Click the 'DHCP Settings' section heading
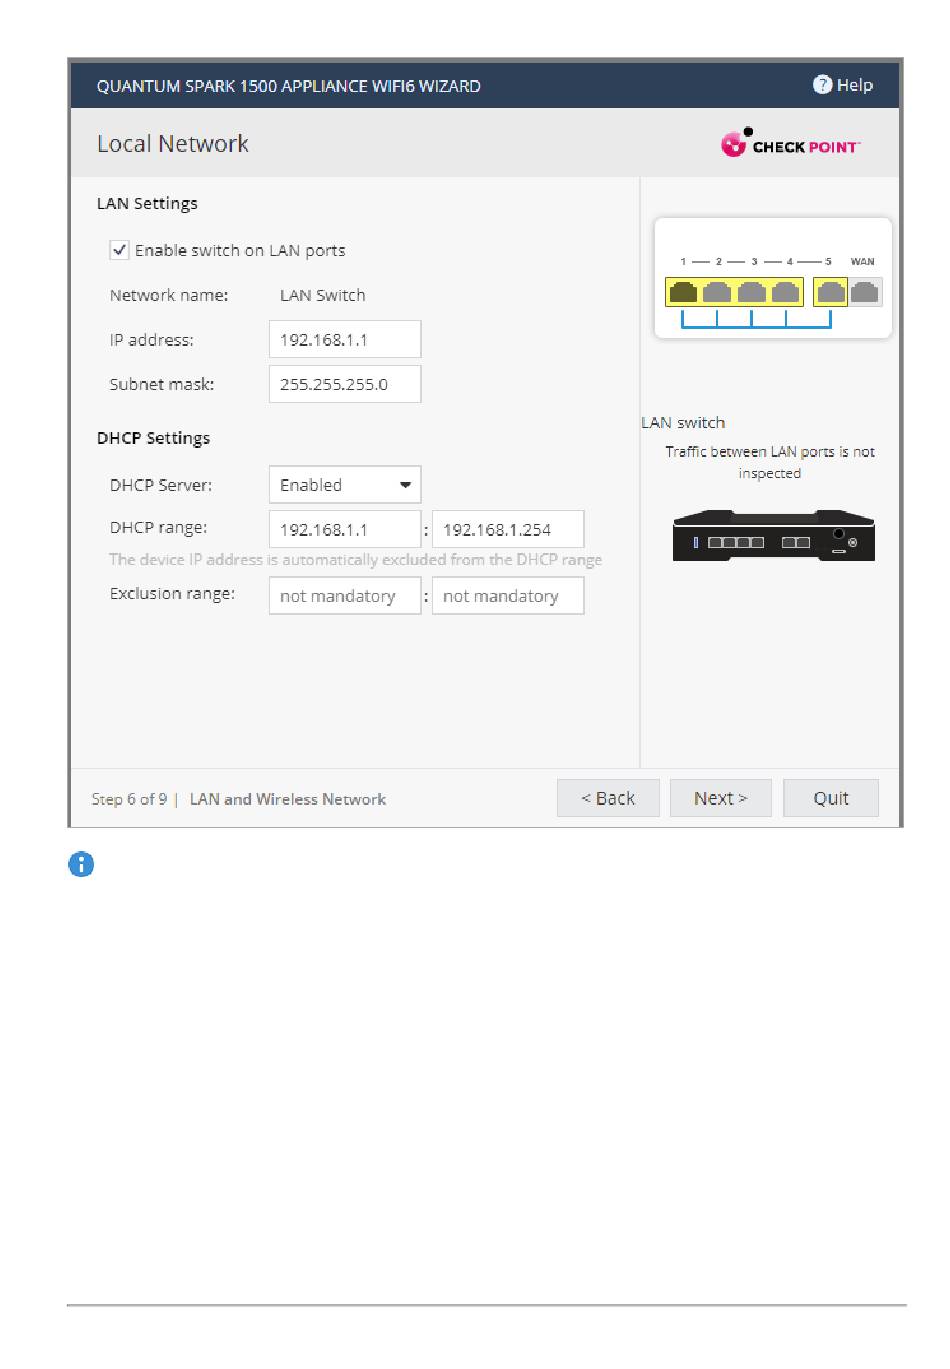The height and width of the screenshot is (1369, 950). pos(153,438)
